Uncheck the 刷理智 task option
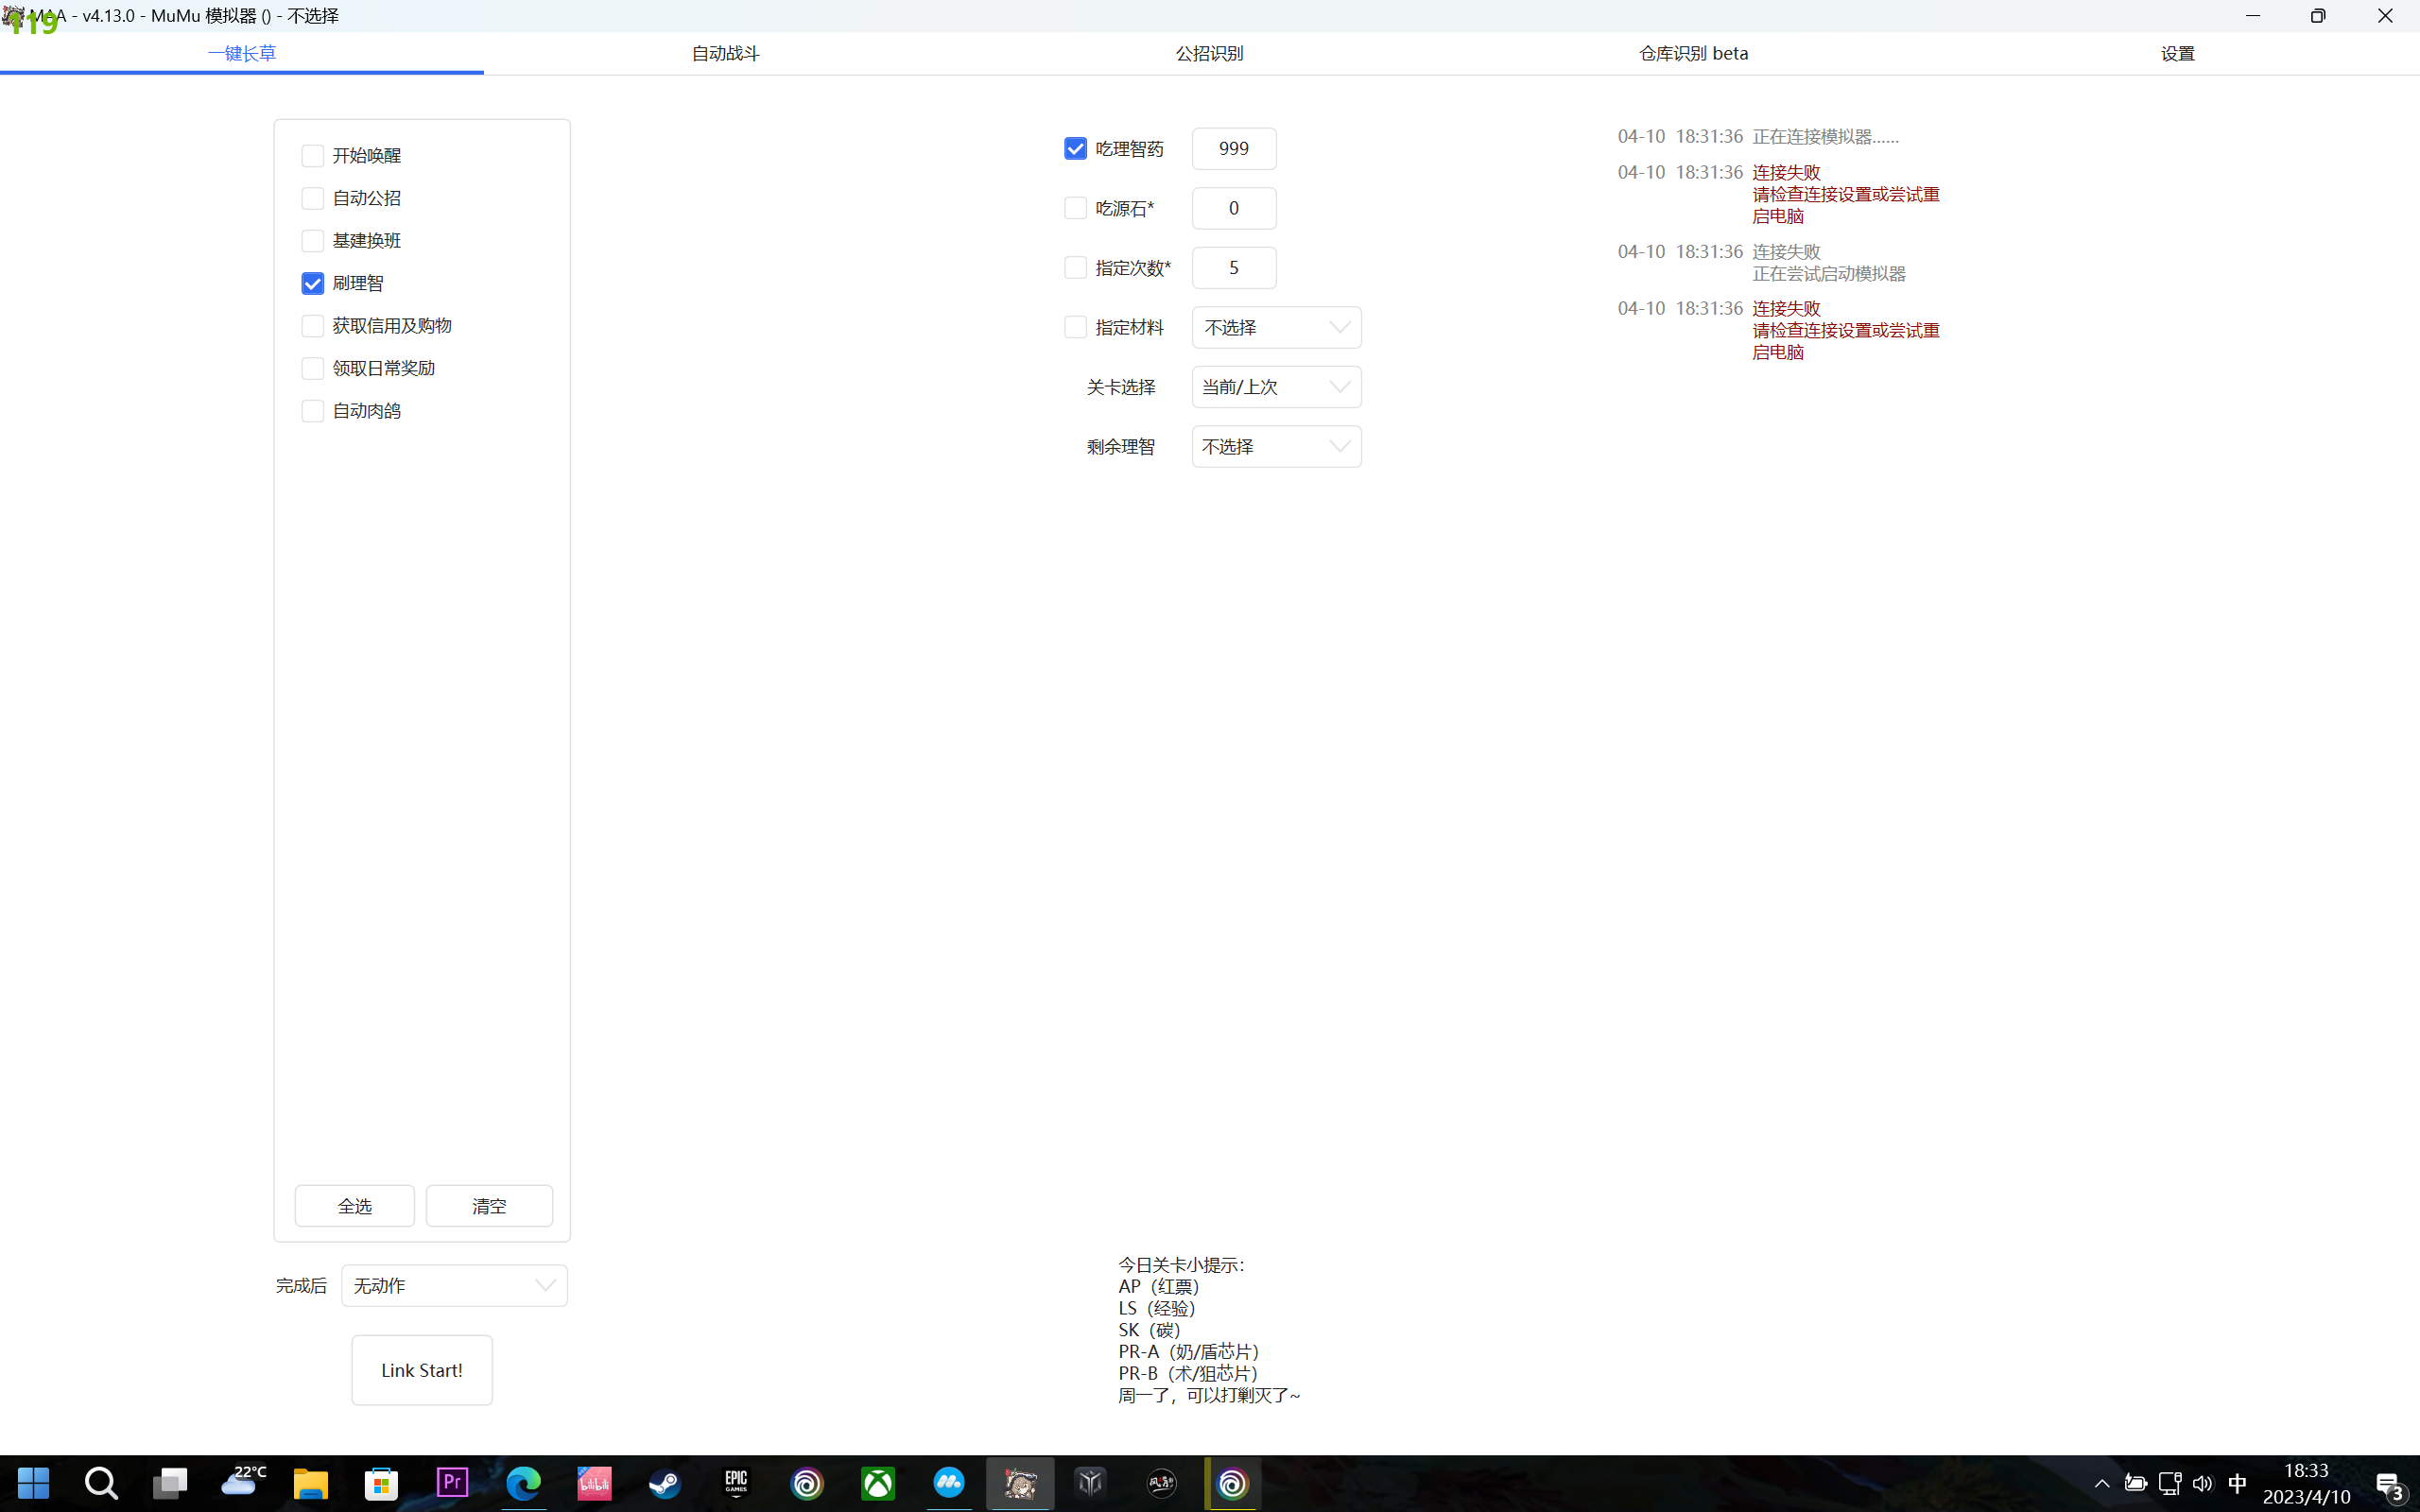2420x1512 pixels. pyautogui.click(x=312, y=283)
